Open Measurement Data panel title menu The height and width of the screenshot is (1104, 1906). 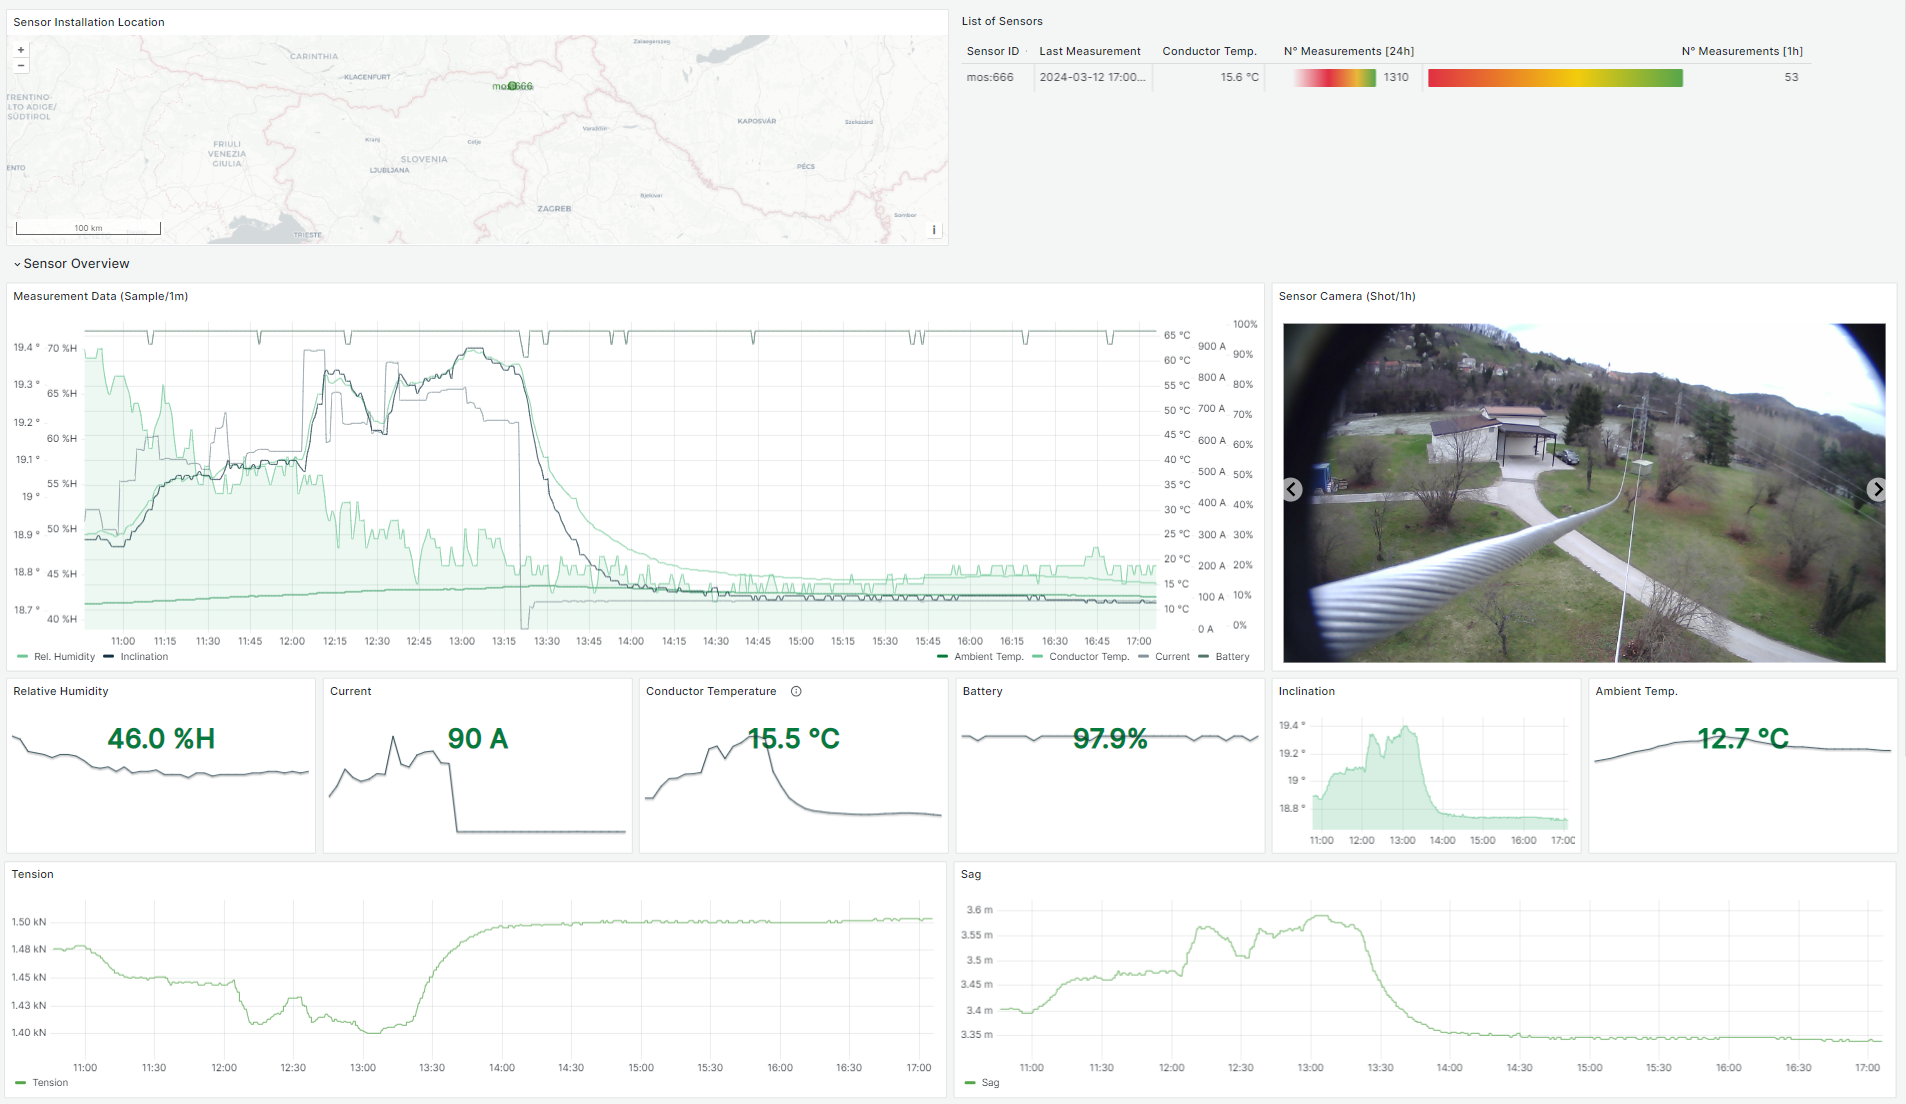click(100, 297)
